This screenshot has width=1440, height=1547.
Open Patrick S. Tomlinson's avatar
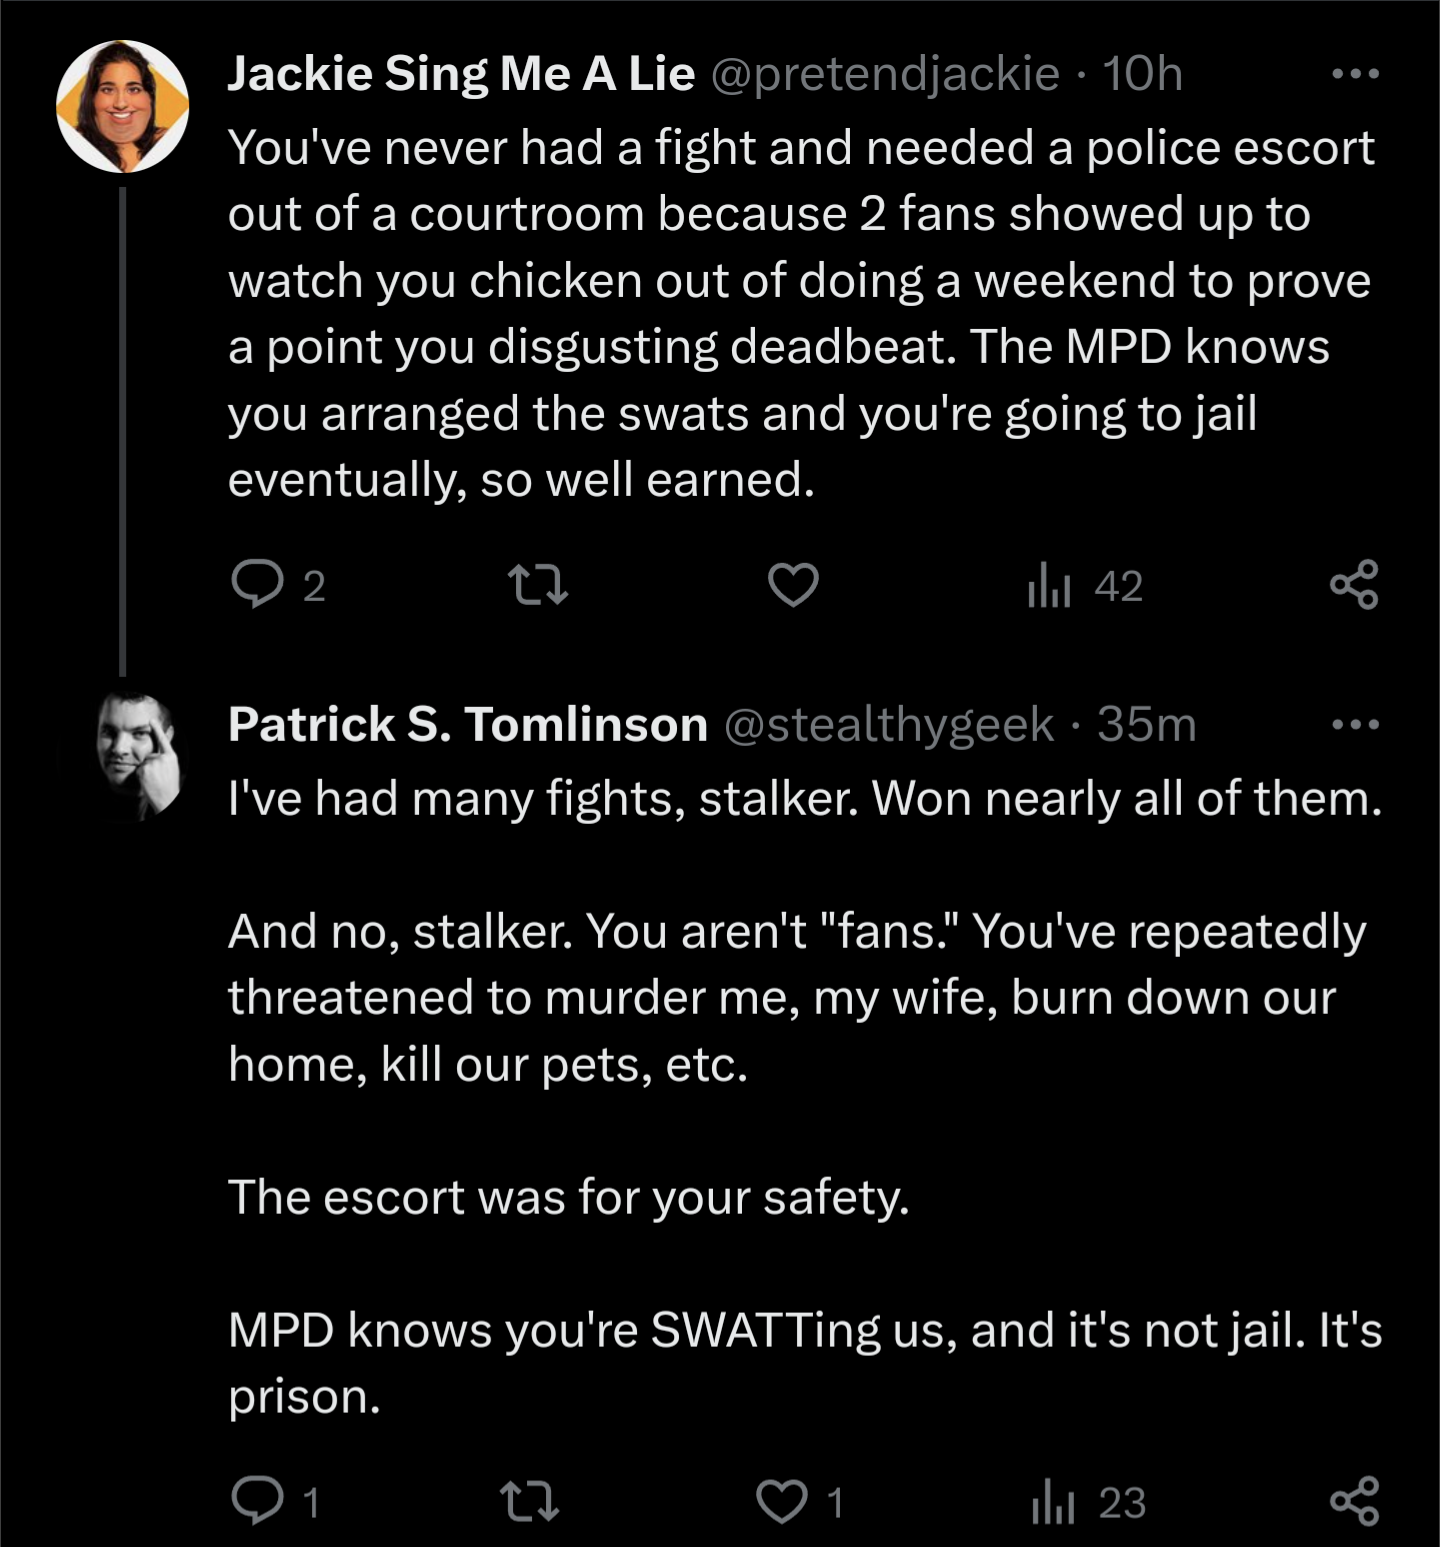pyautogui.click(x=140, y=755)
